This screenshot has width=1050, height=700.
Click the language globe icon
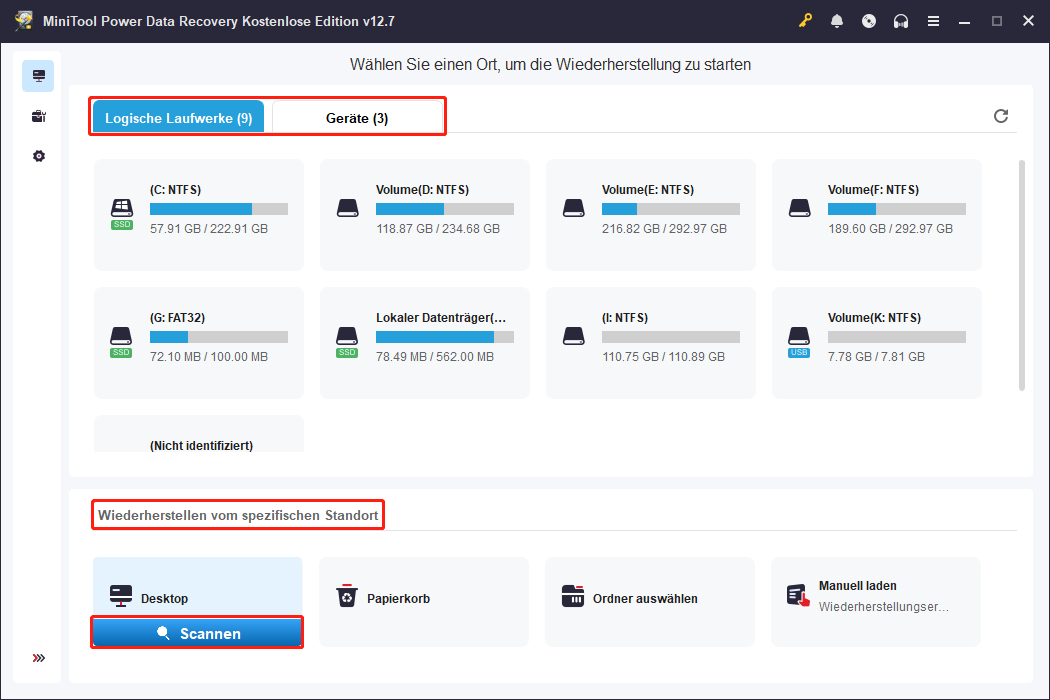pos(869,20)
